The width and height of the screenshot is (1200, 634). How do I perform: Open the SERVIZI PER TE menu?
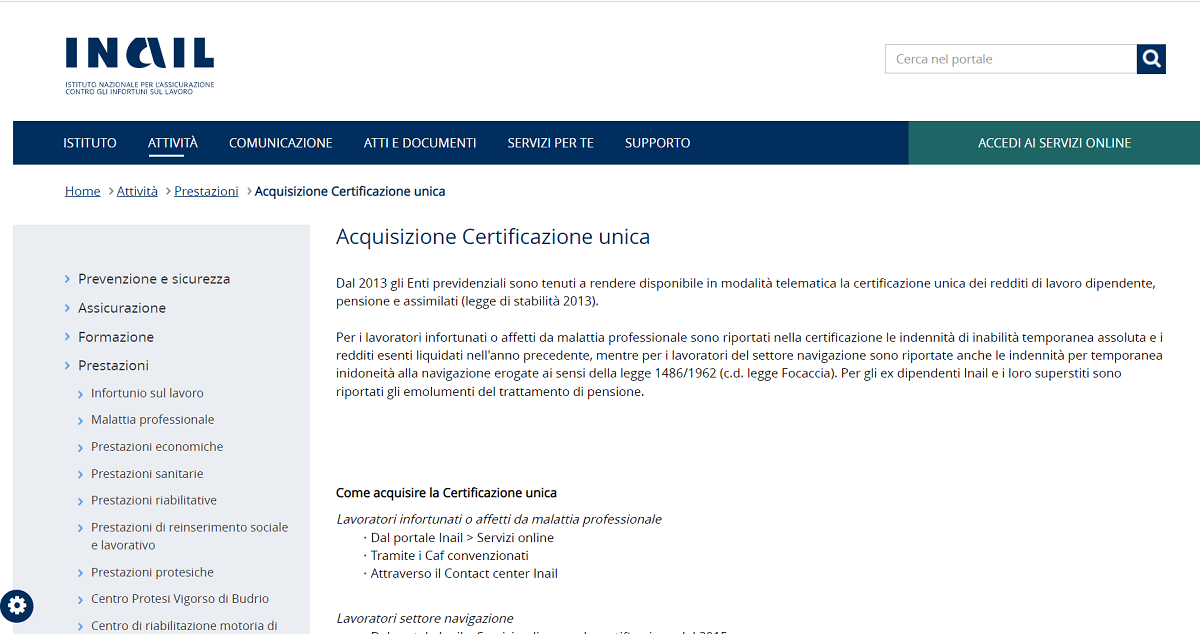click(x=551, y=142)
